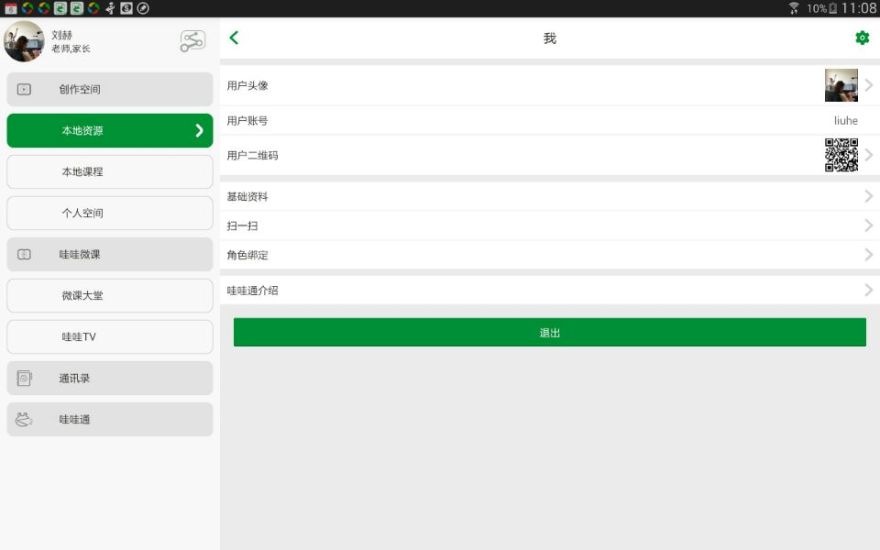Screen dimensions: 880x550
Task: Select 本地资源 in the sidebar
Action: point(110,131)
